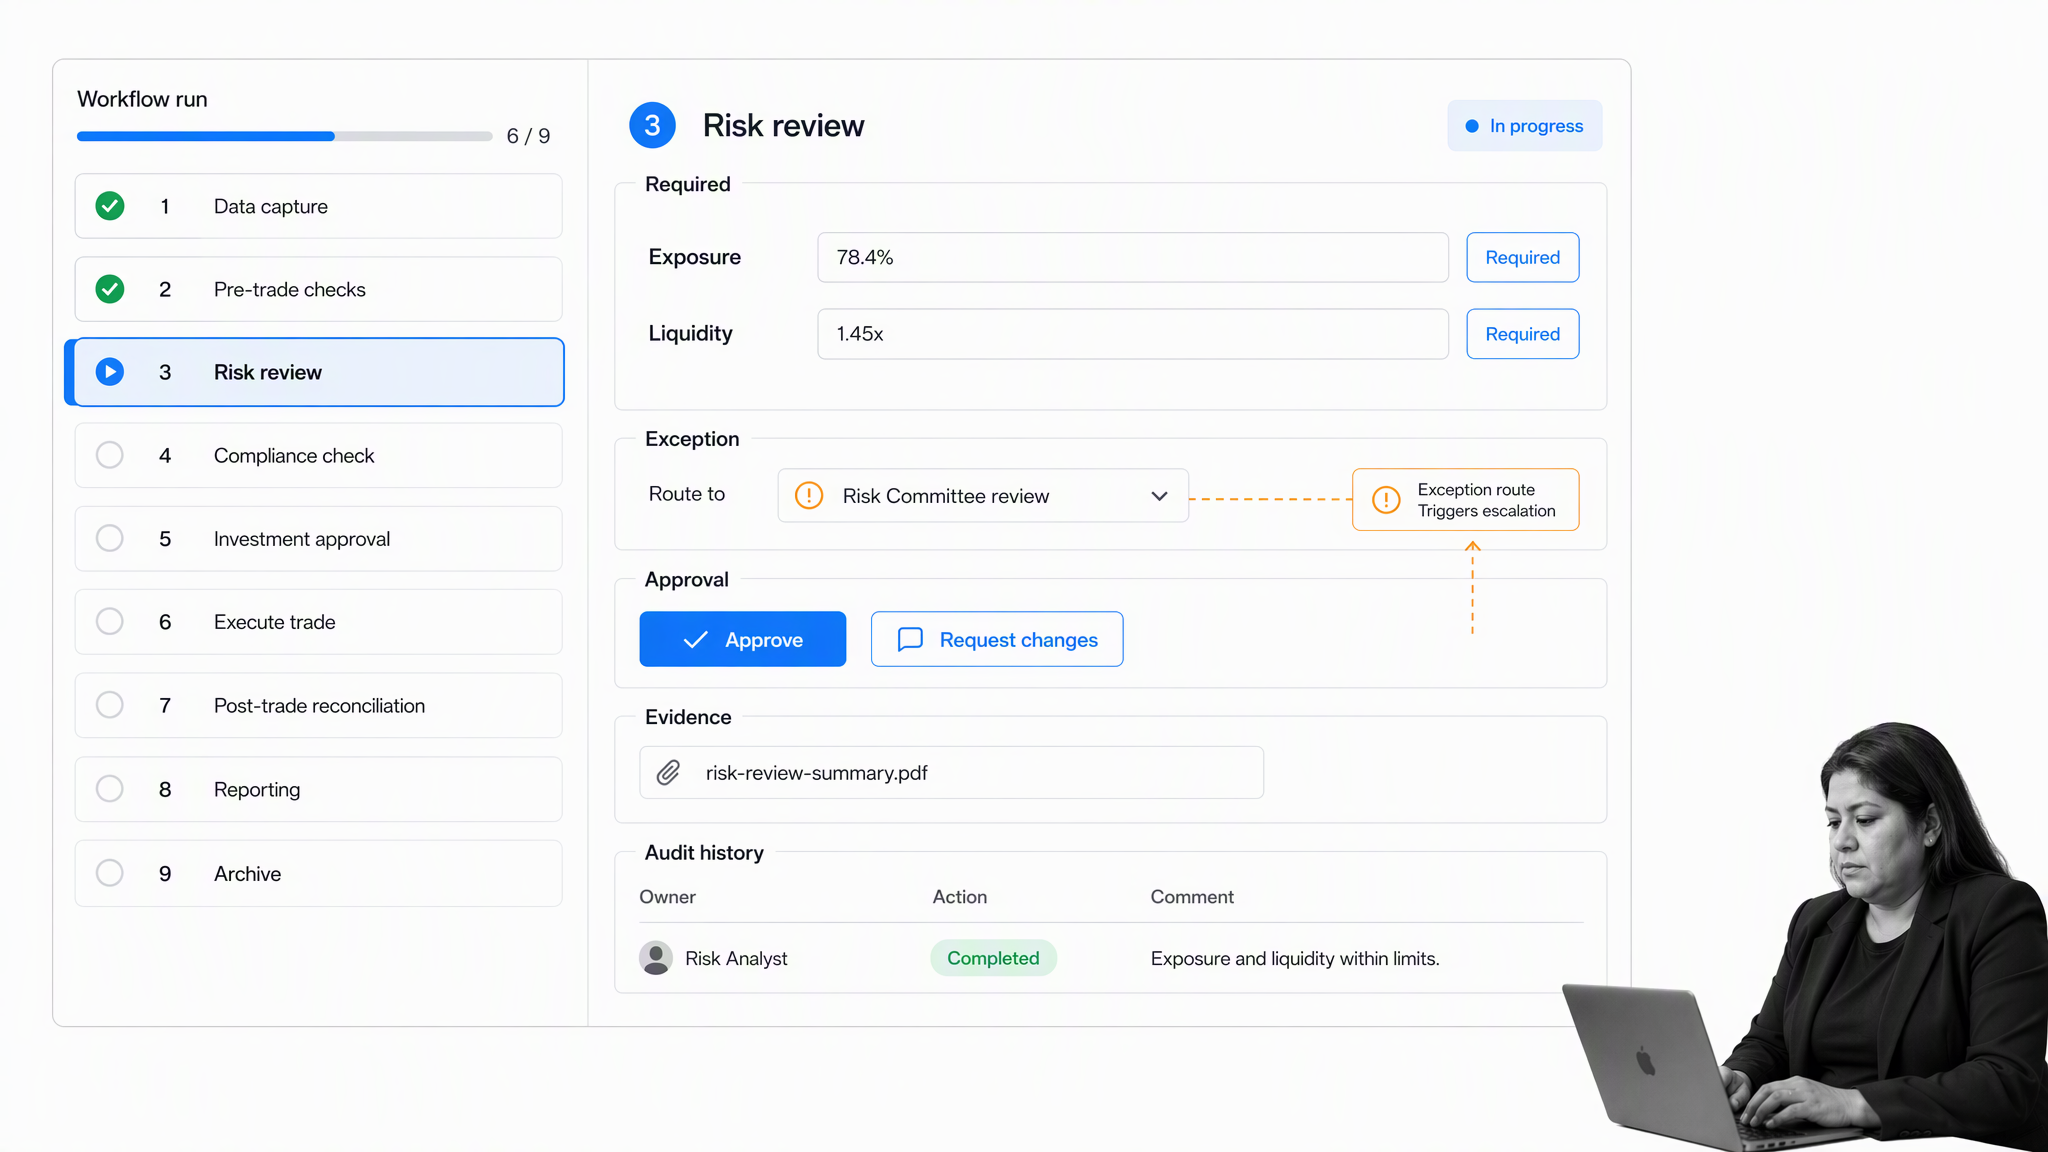Click the Comment column header

[x=1192, y=897]
